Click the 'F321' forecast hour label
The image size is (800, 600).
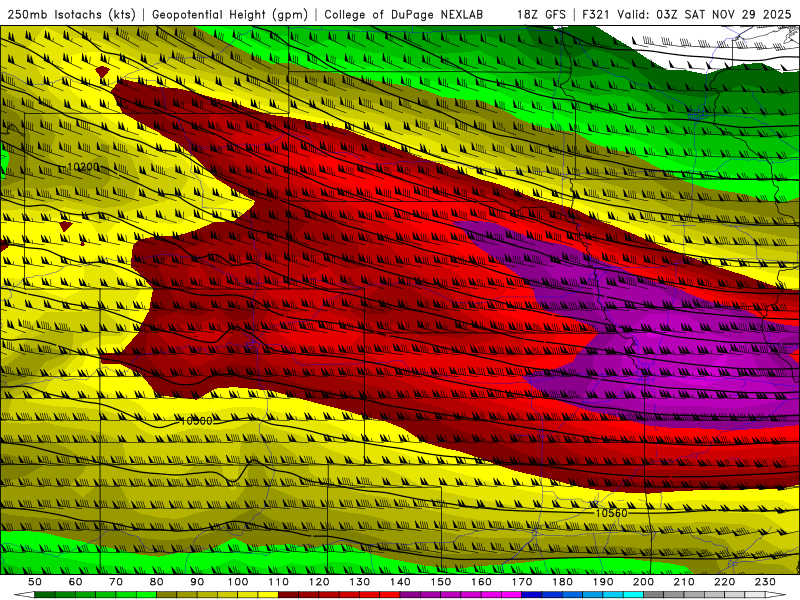click(x=597, y=14)
